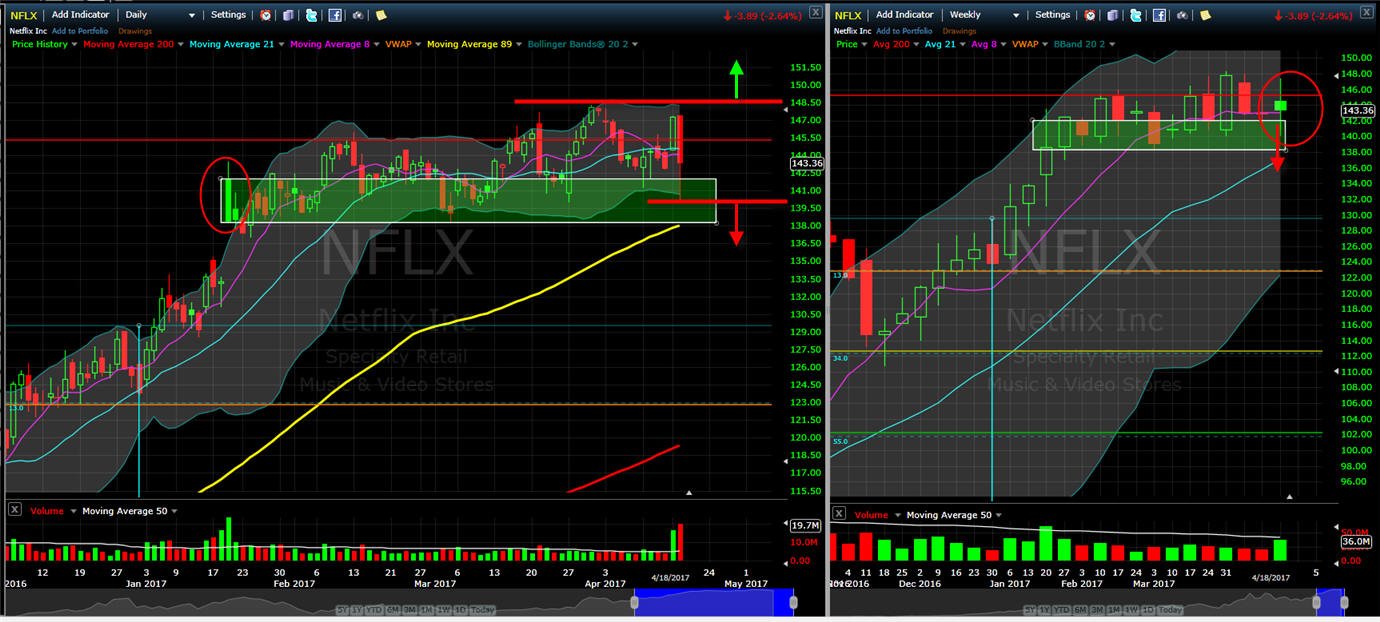This screenshot has width=1380, height=622.
Task: Click the 36.0M volume label in the Weekly chart
Action: point(1354,542)
